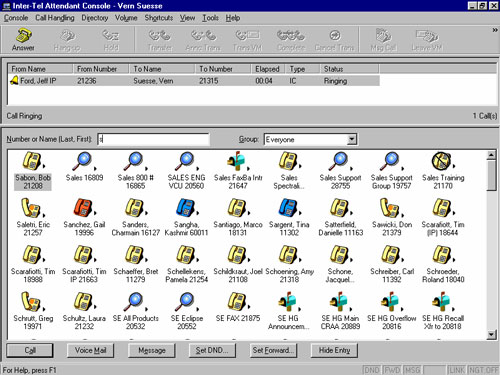This screenshot has width=500, height=375.
Task: Open dropdown arrow beside Schroeder, Roland icon
Action: (x=454, y=260)
